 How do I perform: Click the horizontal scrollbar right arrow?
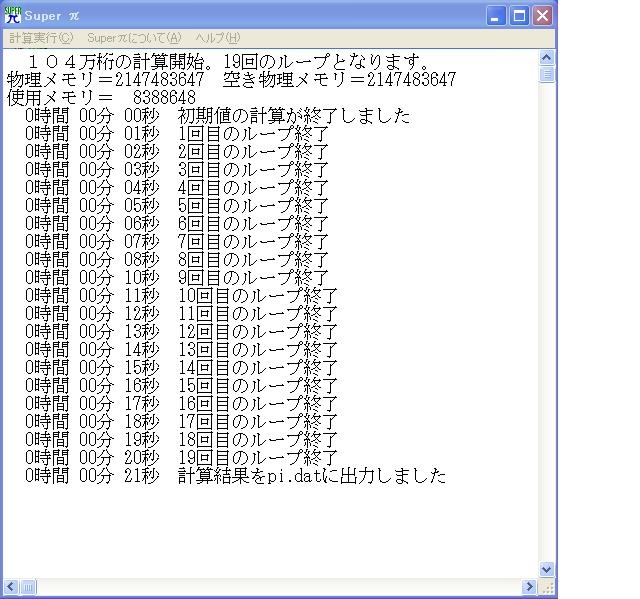click(529, 587)
